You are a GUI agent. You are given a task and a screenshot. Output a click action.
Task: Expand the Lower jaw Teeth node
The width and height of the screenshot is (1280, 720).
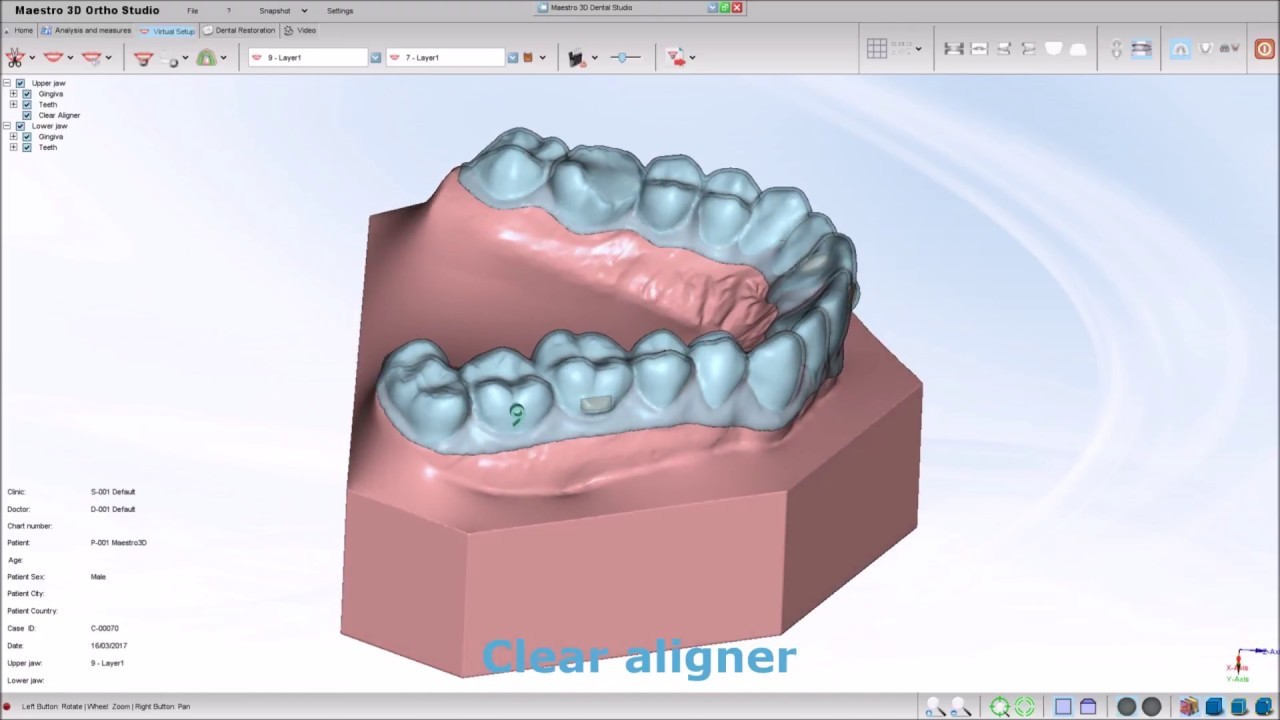(x=14, y=147)
